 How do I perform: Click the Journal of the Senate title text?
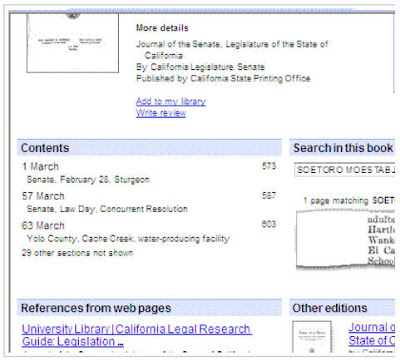point(232,50)
